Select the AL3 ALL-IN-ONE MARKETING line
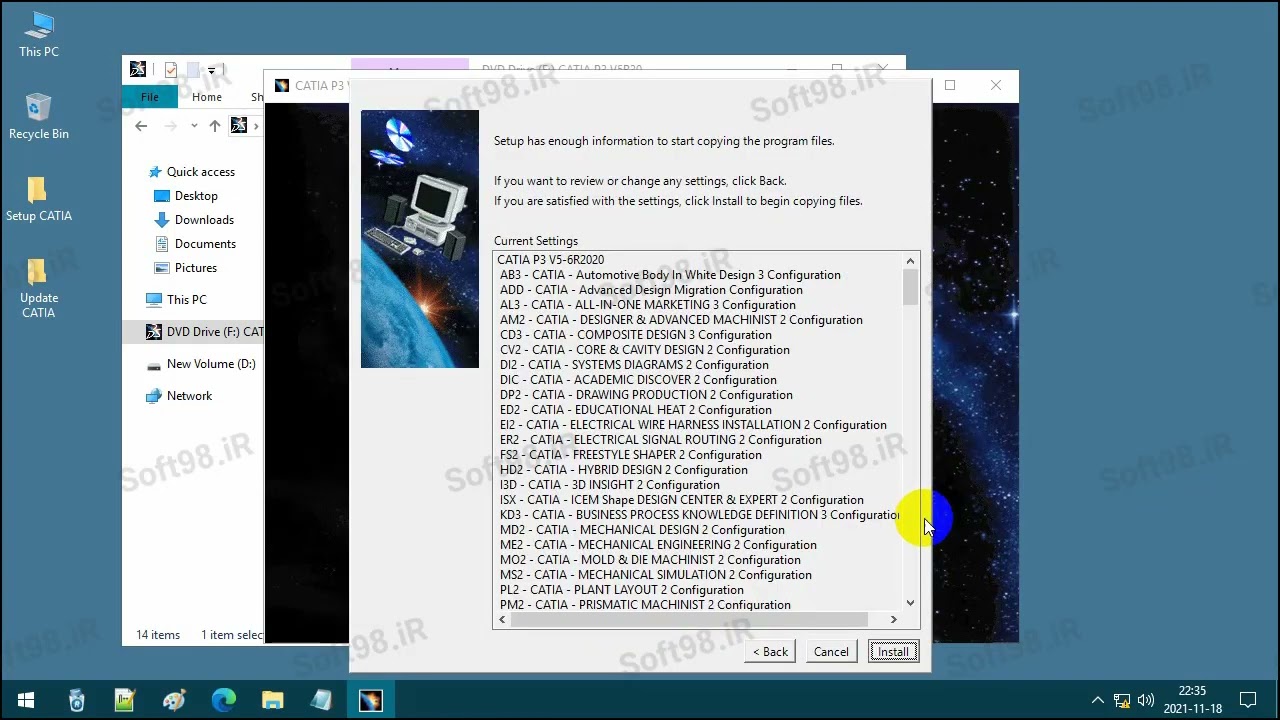This screenshot has height=720, width=1280. [648, 305]
